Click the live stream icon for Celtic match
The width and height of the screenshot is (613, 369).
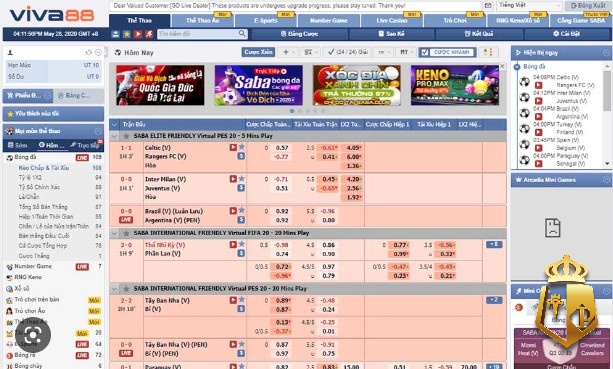click(233, 147)
